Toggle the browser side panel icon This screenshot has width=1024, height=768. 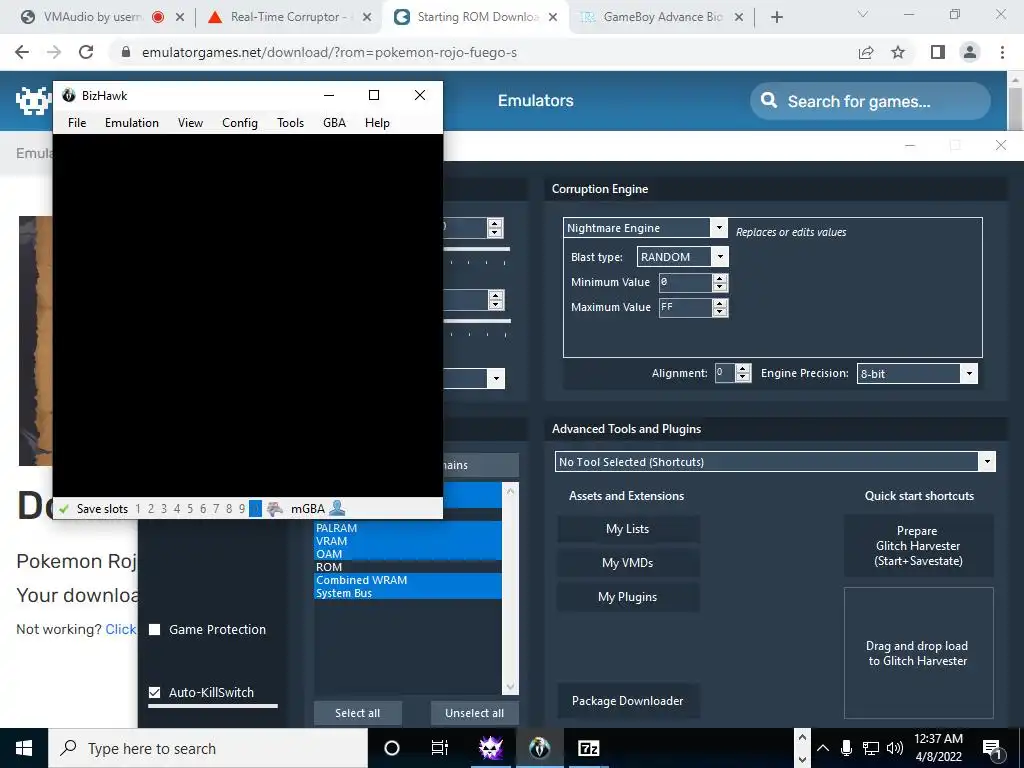coord(938,52)
